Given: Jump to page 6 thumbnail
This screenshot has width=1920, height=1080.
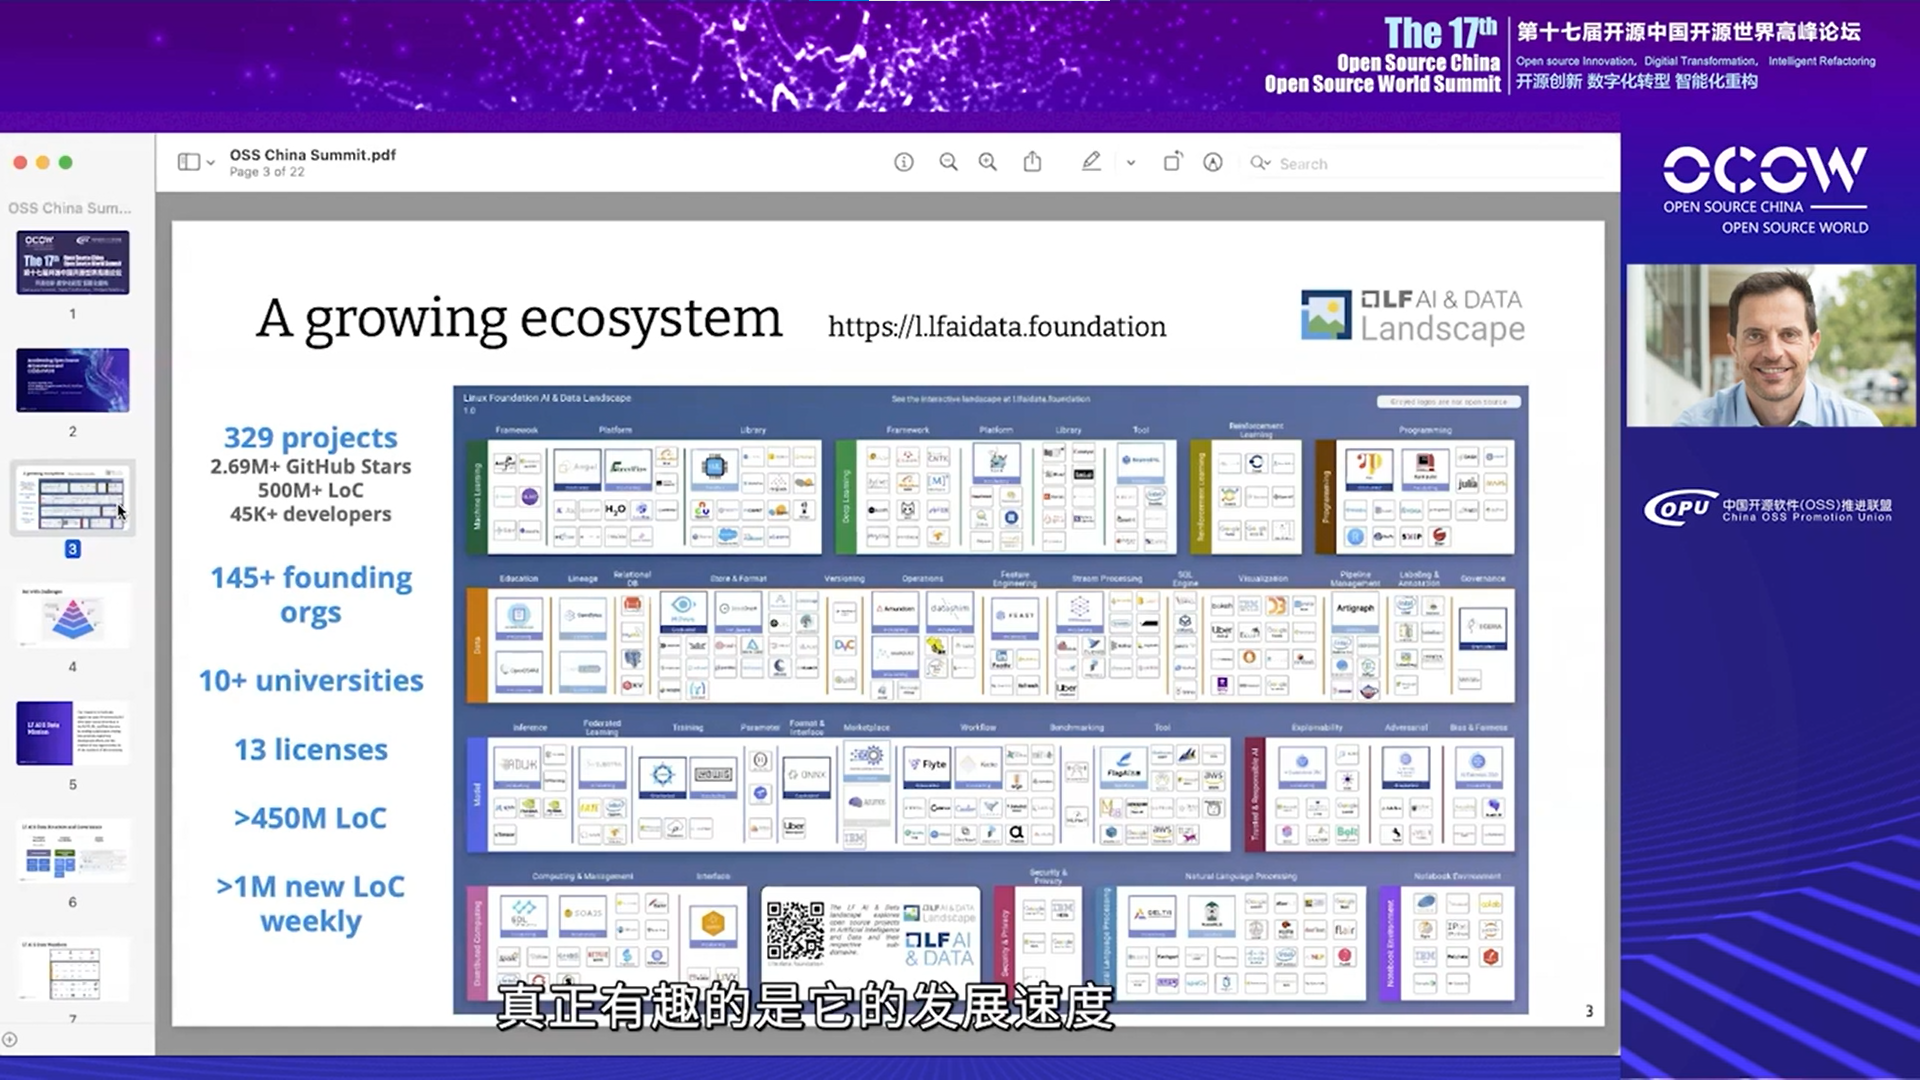Looking at the screenshot, I should point(72,851).
